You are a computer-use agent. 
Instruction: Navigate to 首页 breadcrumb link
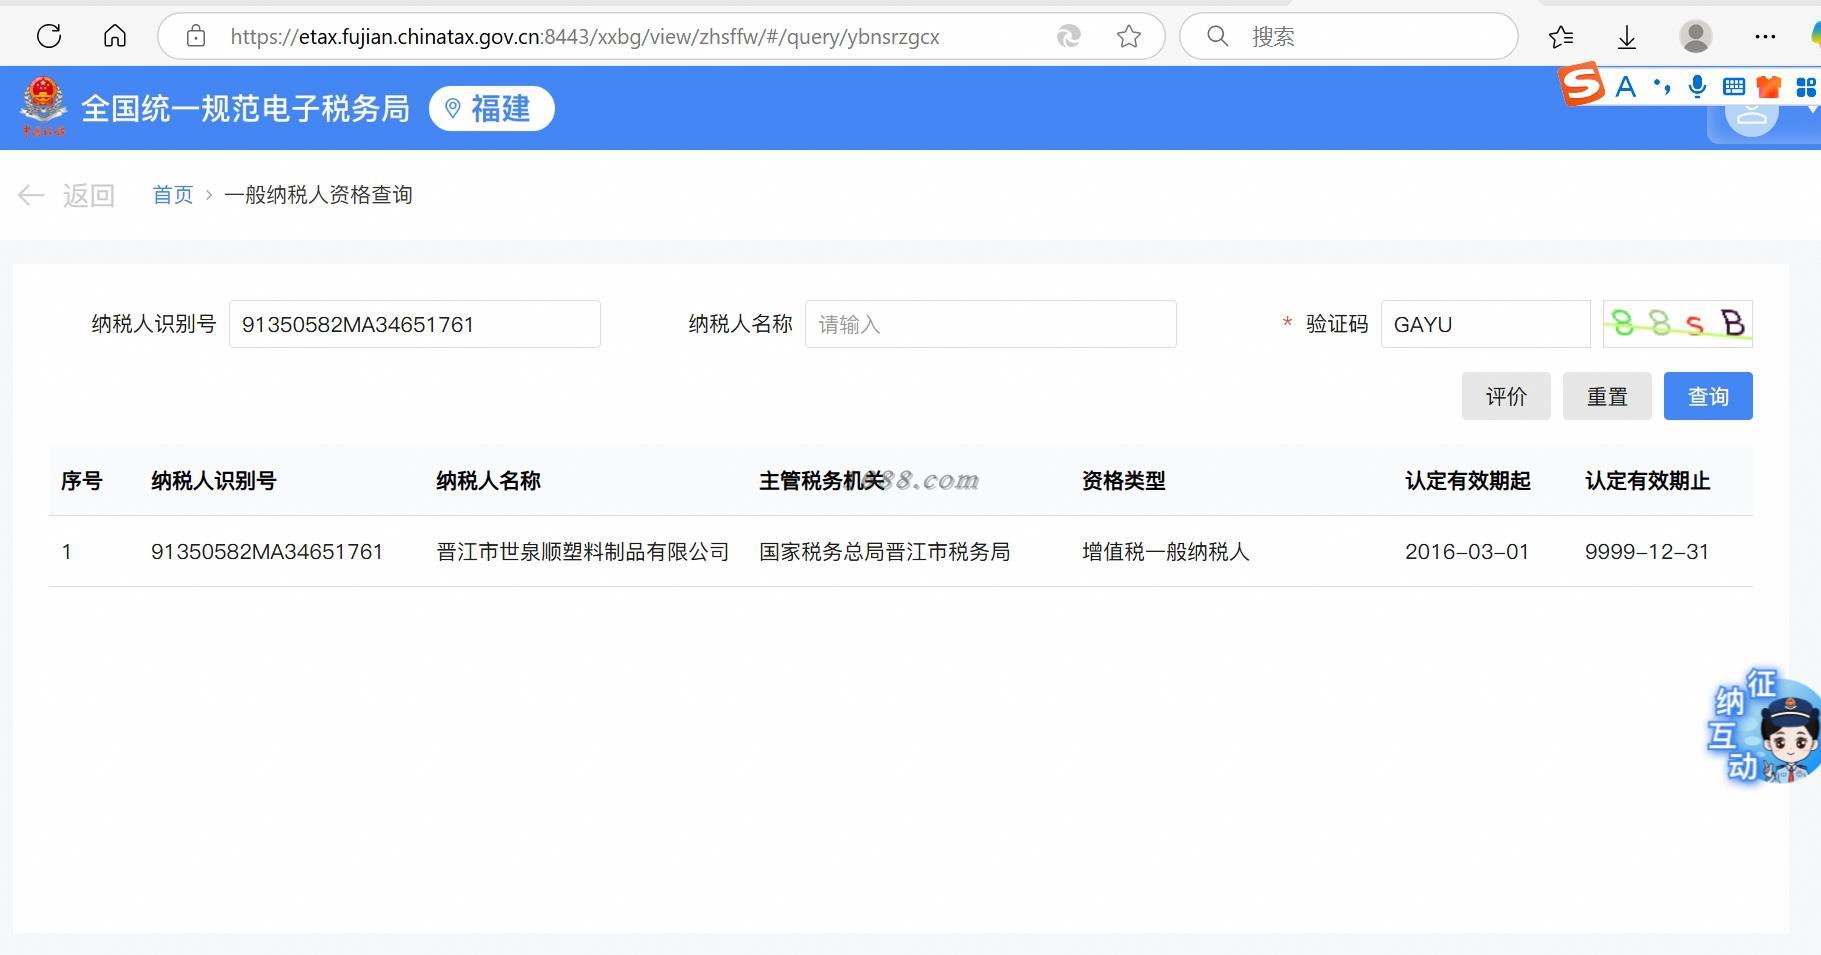[172, 195]
